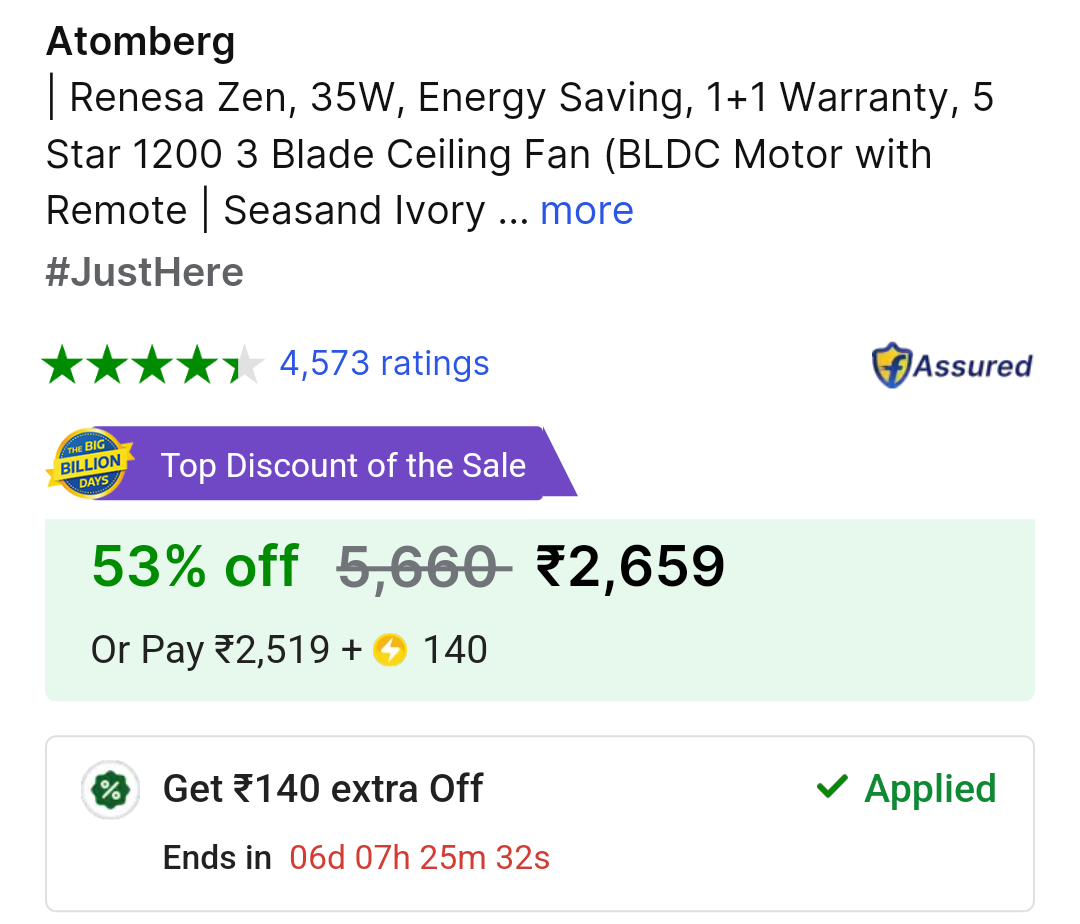Open the SuperCoin payment breakdown
The width and height of the screenshot is (1080, 924).
pyautogui.click(x=287, y=649)
